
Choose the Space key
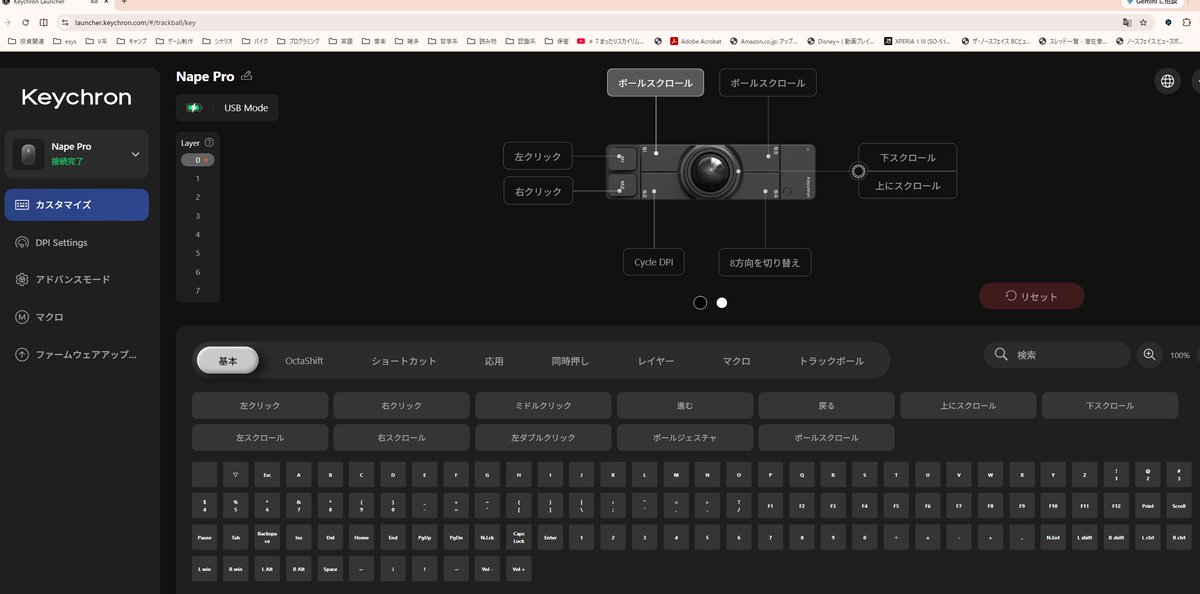point(330,569)
